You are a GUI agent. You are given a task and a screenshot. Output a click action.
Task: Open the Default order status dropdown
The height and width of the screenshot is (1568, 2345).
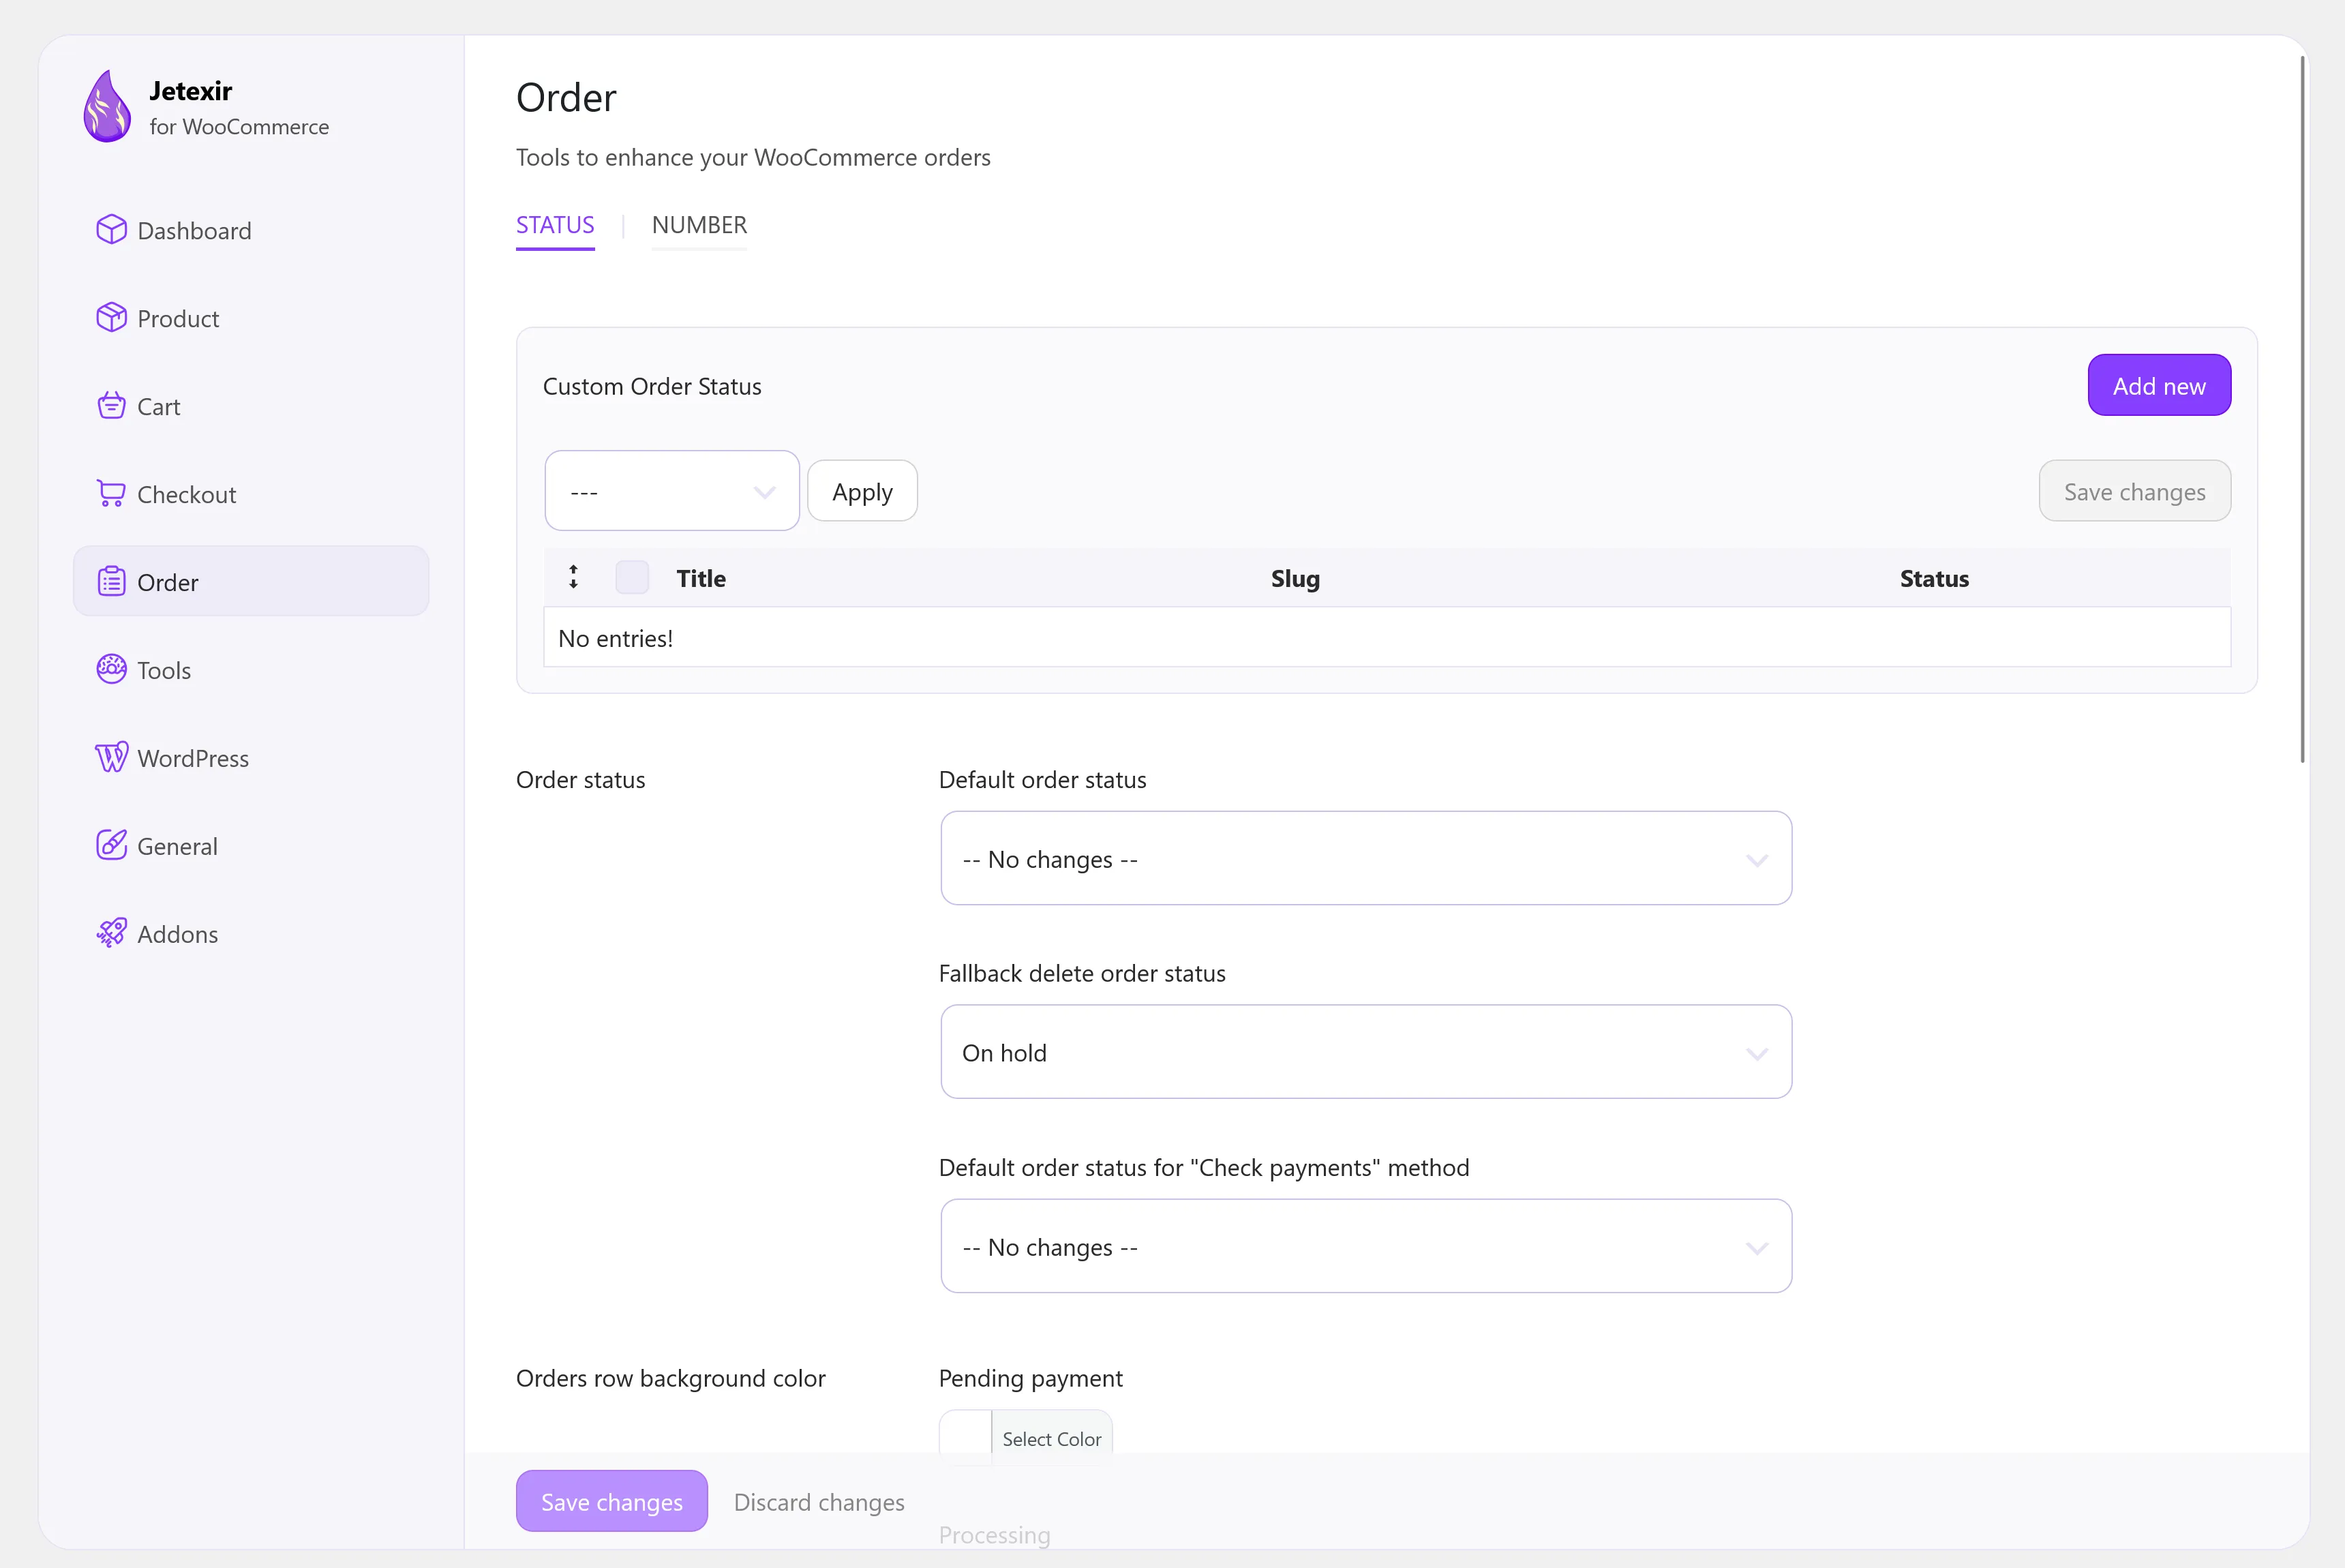click(1366, 859)
